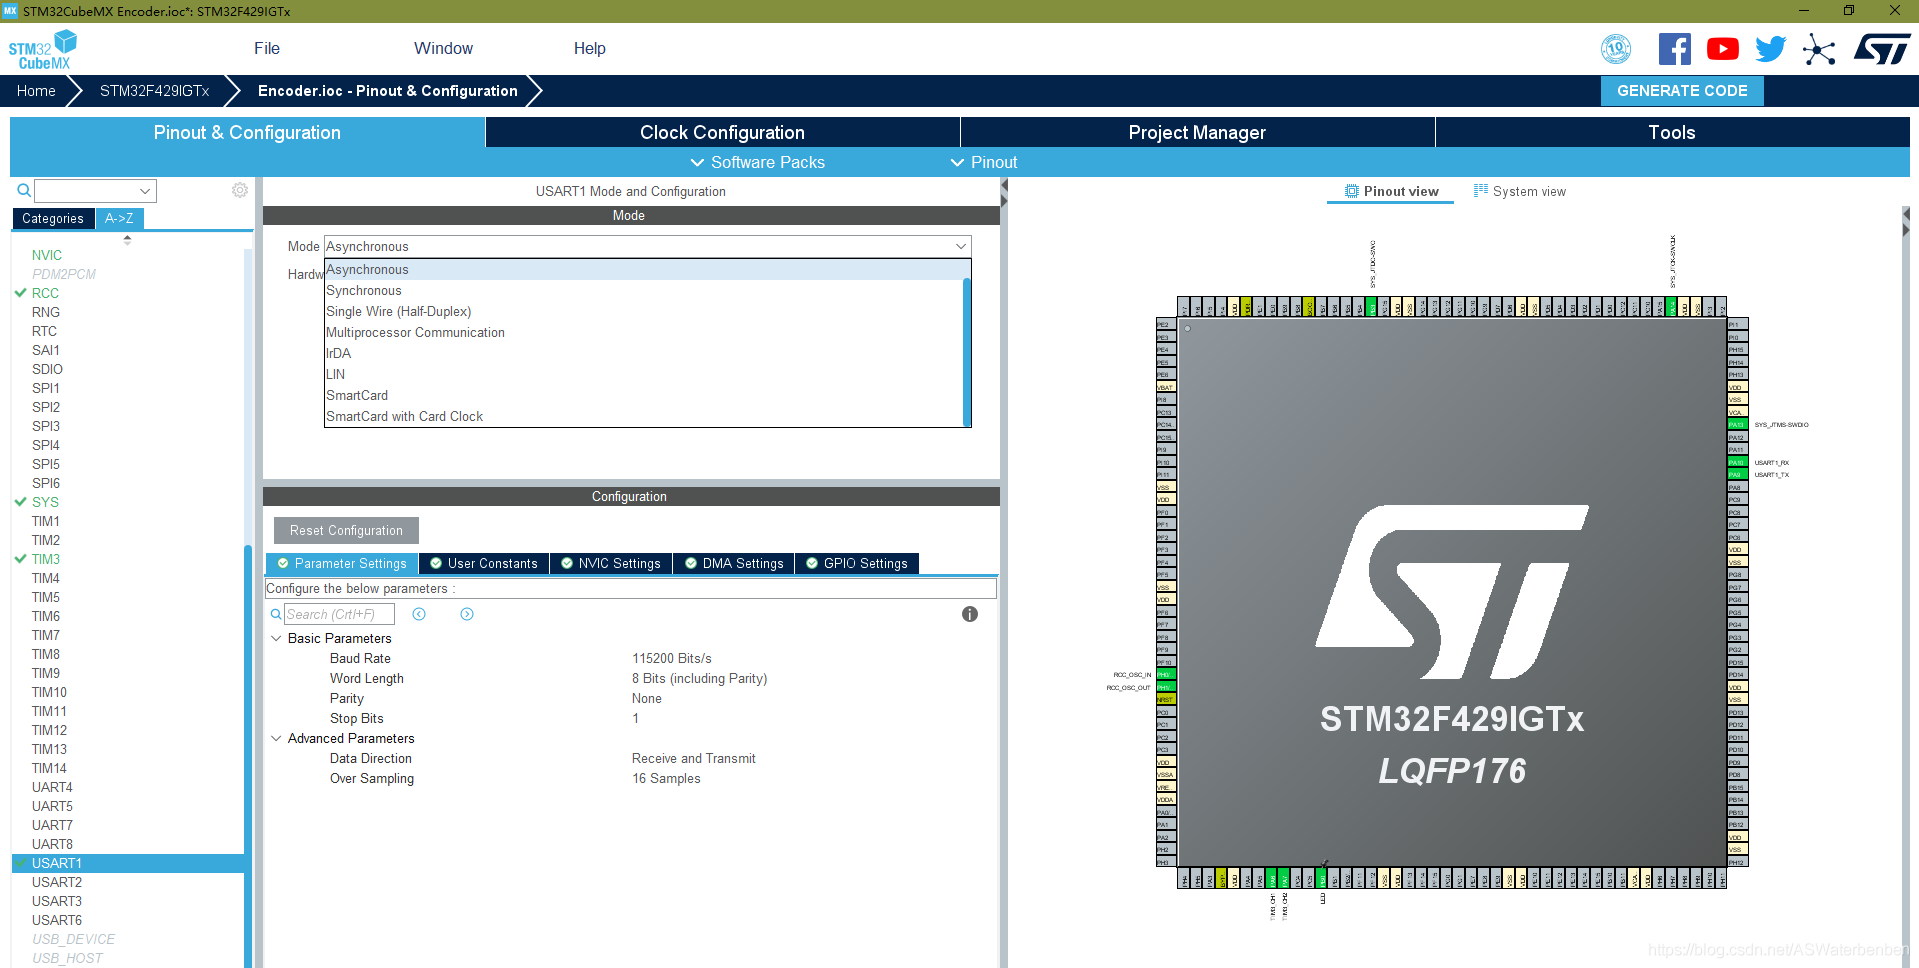Click the parameter search magnifier icon

276,614
